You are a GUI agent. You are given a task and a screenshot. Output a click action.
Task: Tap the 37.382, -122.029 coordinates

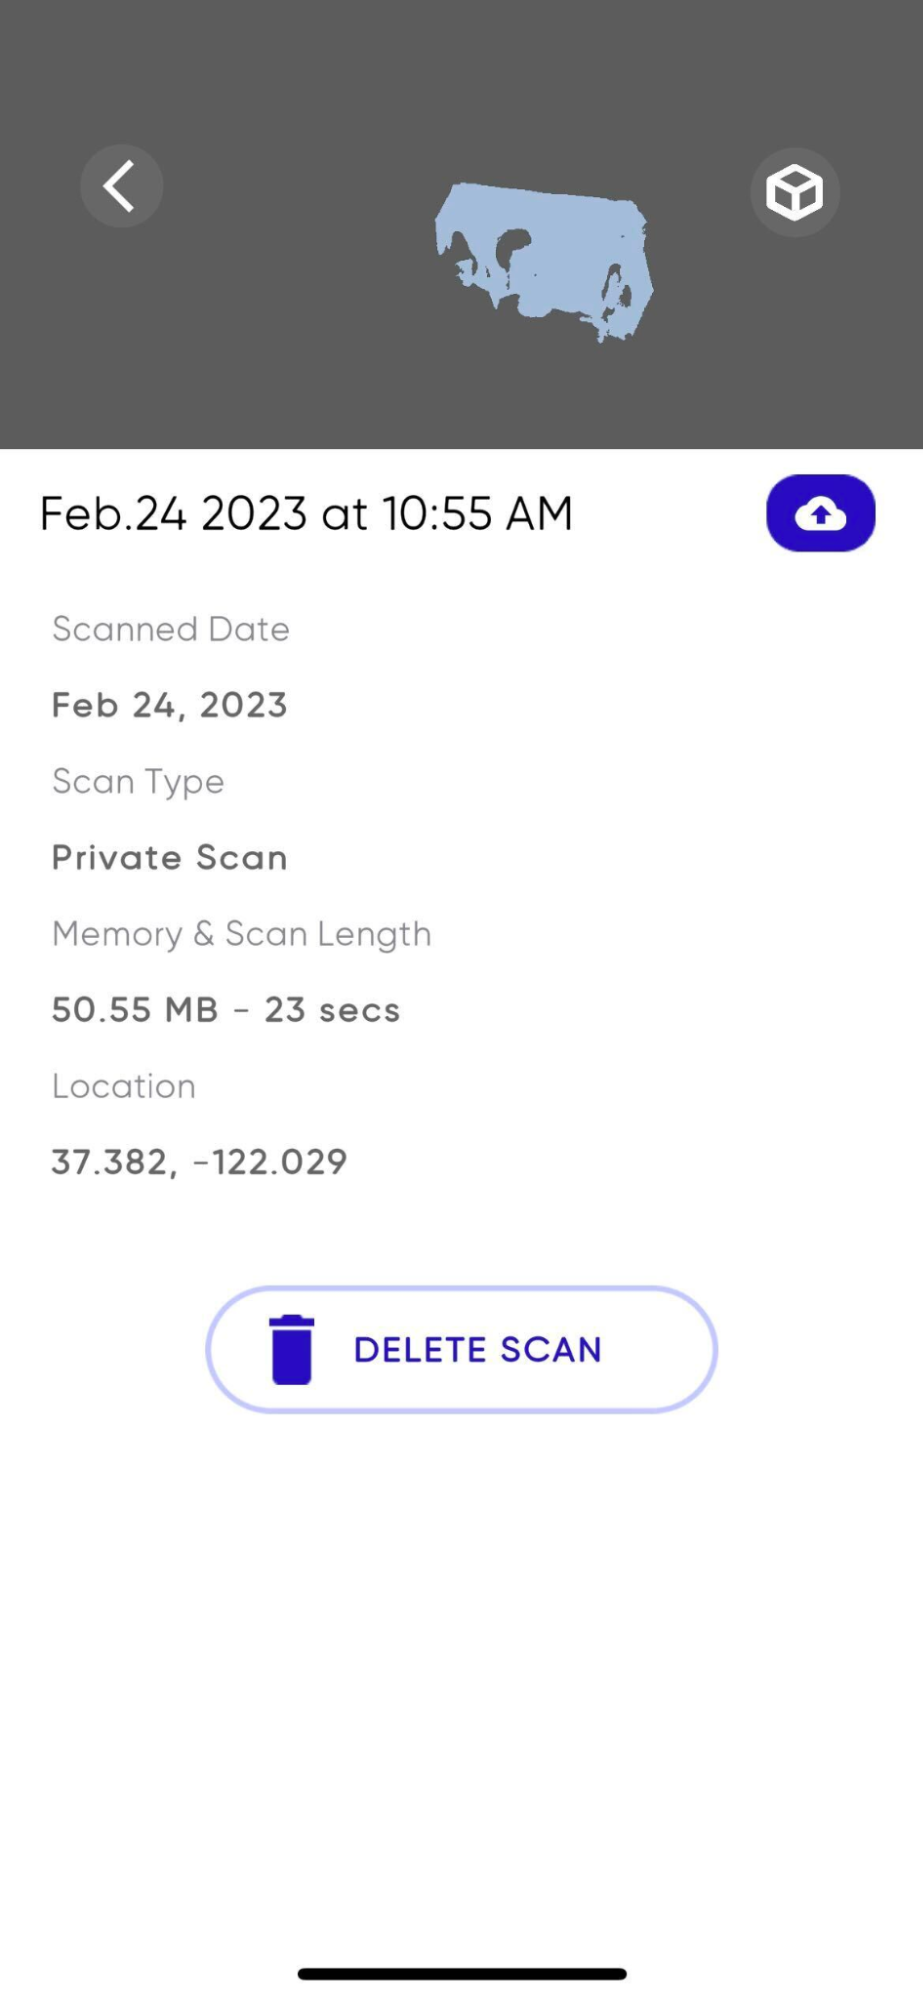pyautogui.click(x=200, y=1162)
